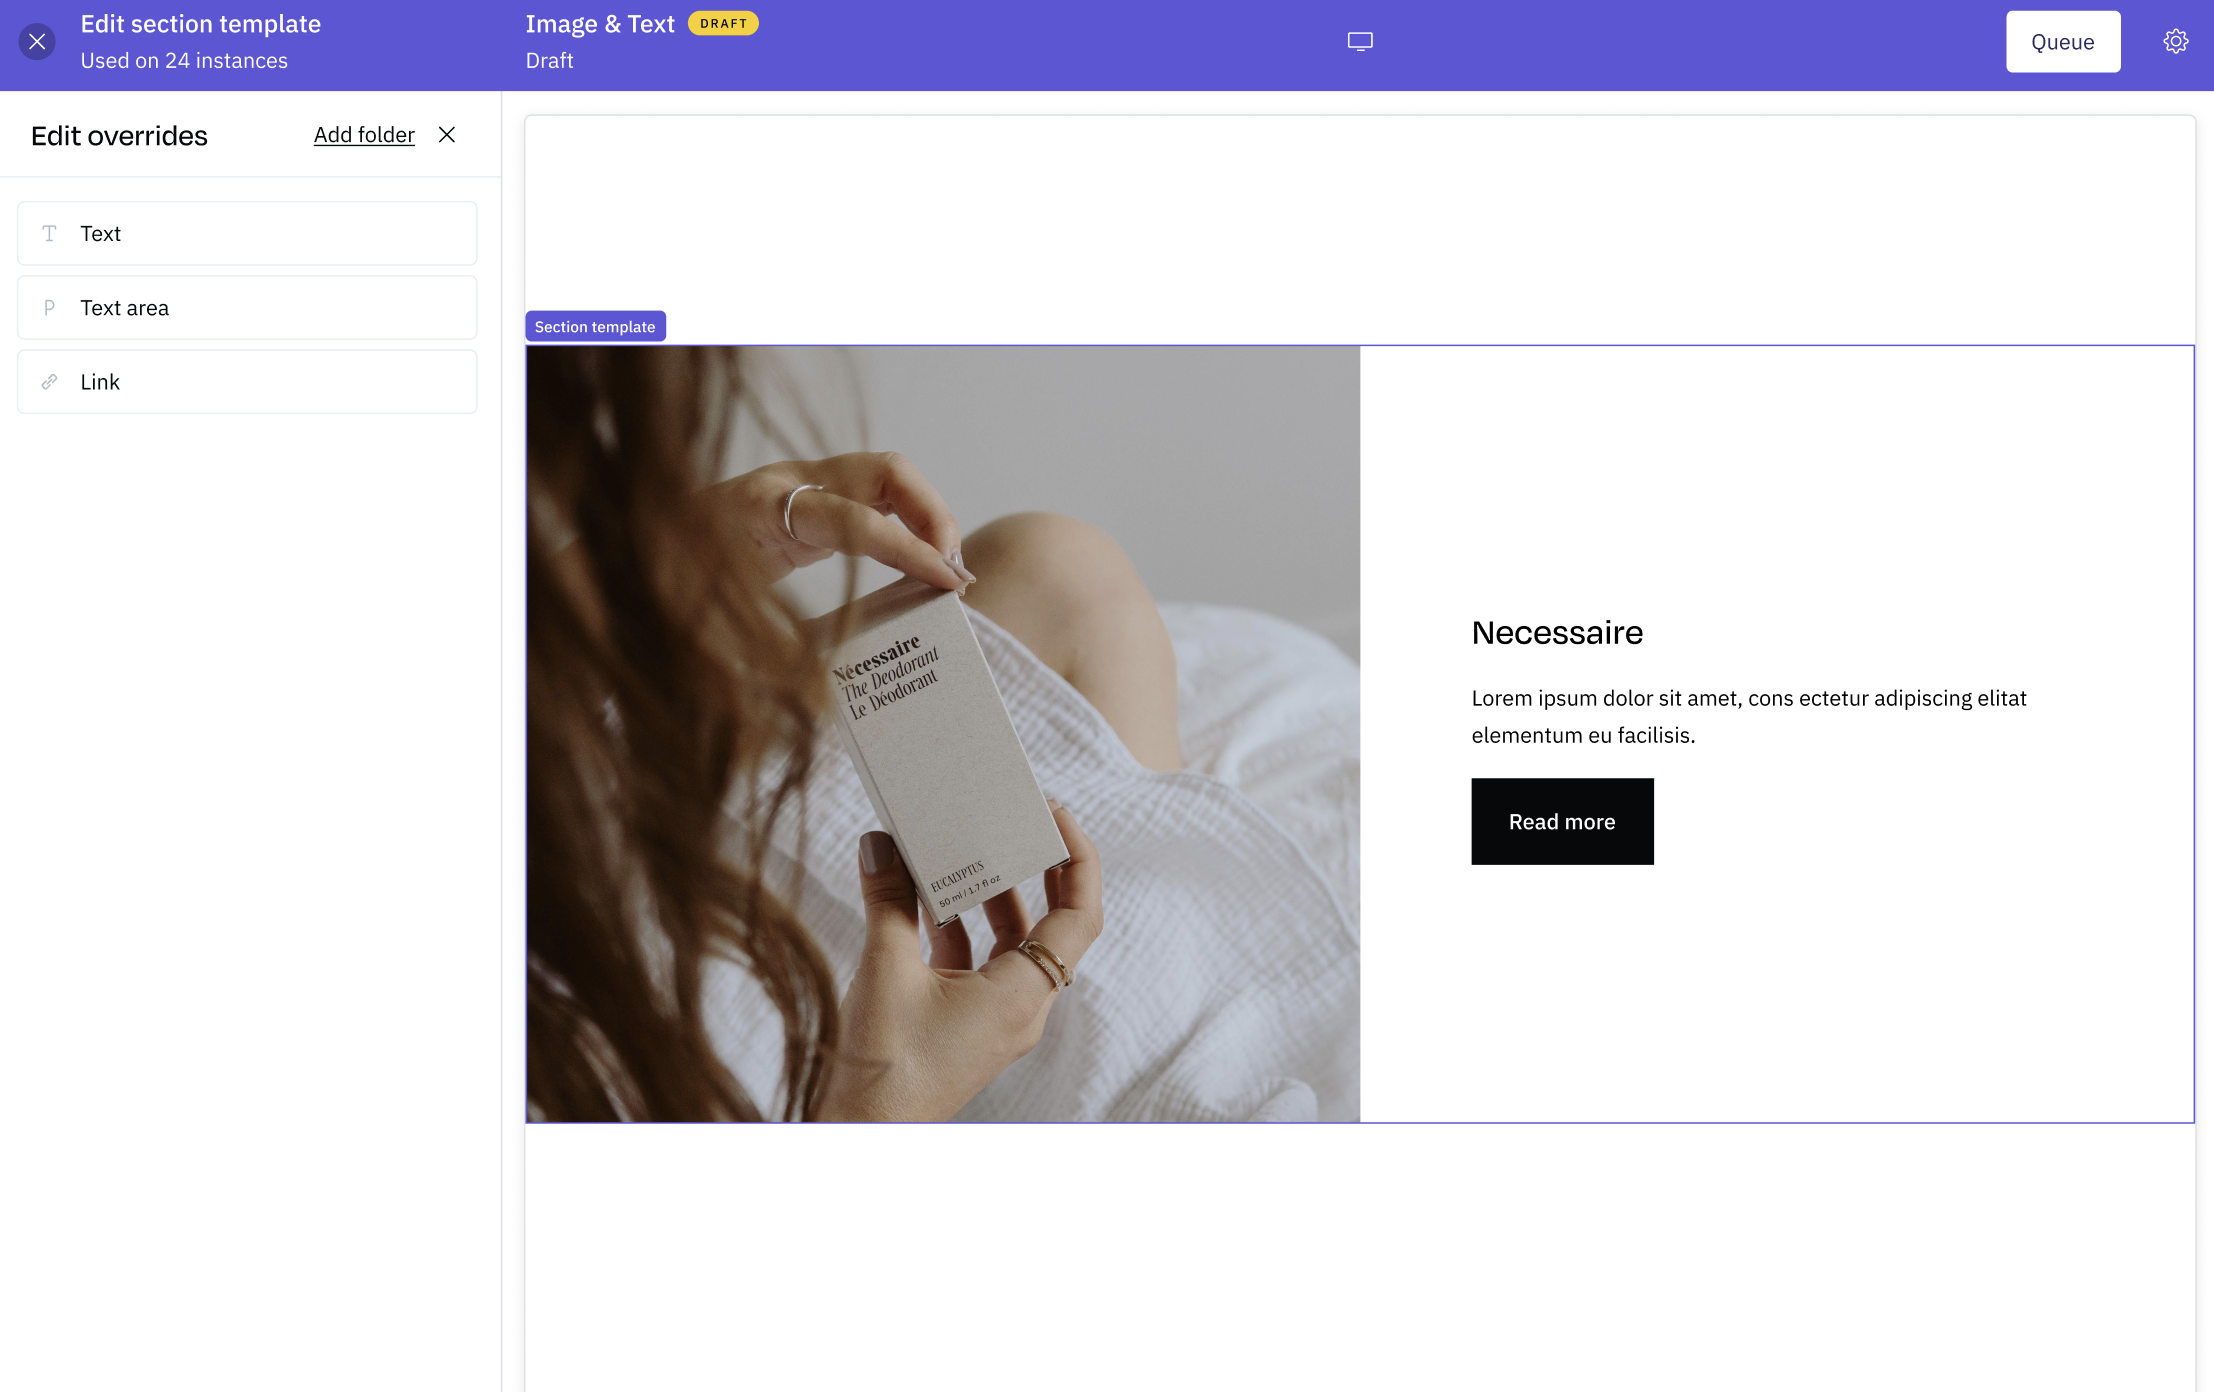Image resolution: width=2214 pixels, height=1392 pixels.
Task: Close the section template editor
Action: pos(37,41)
